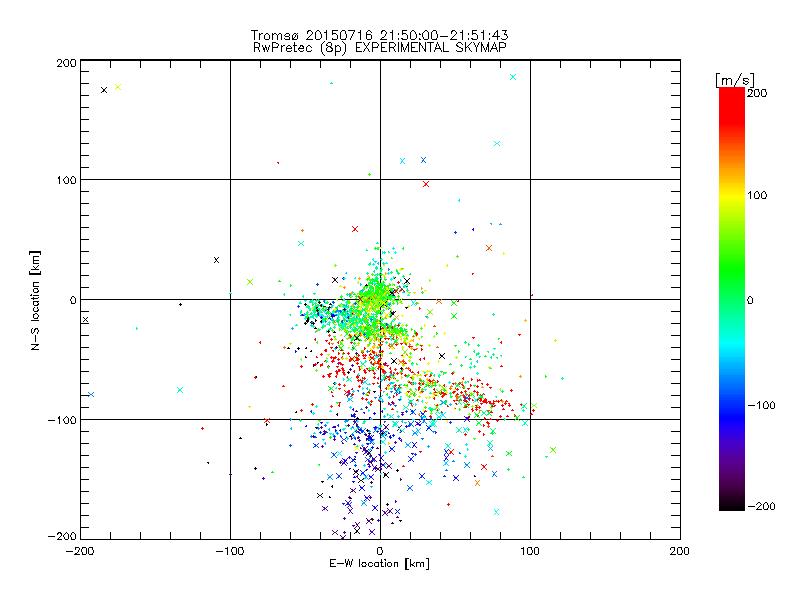Screen dimensions: 800x600
Task: Click the subtitle 'RwPretec (8p) EXPERIMENTAL SKYMAP'
Action: coord(380,48)
